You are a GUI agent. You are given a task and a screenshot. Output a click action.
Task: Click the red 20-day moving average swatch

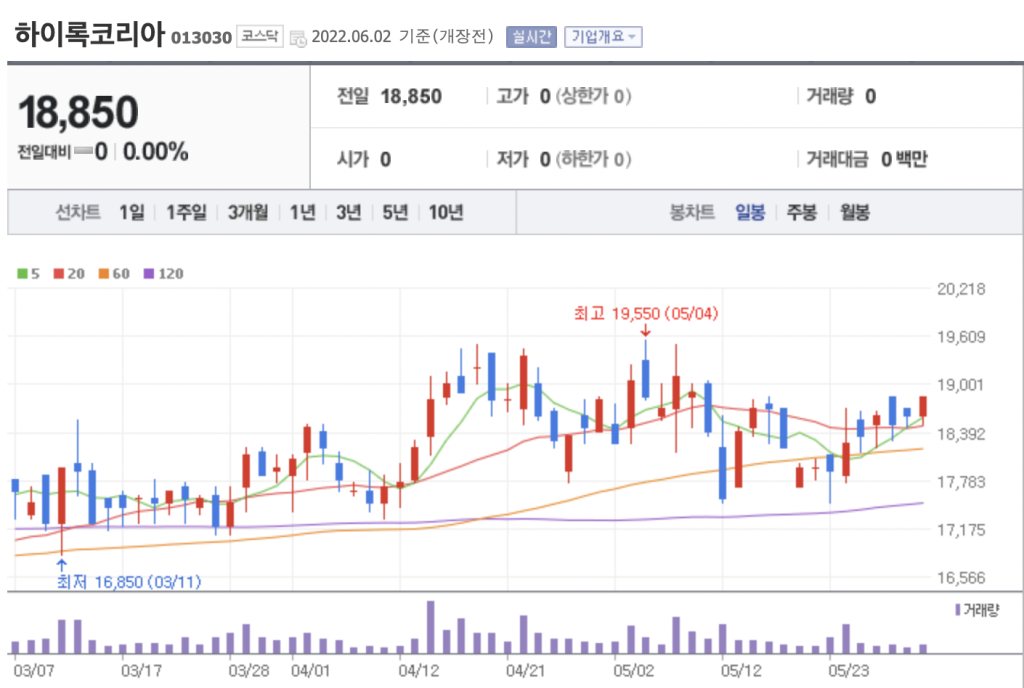(x=59, y=274)
